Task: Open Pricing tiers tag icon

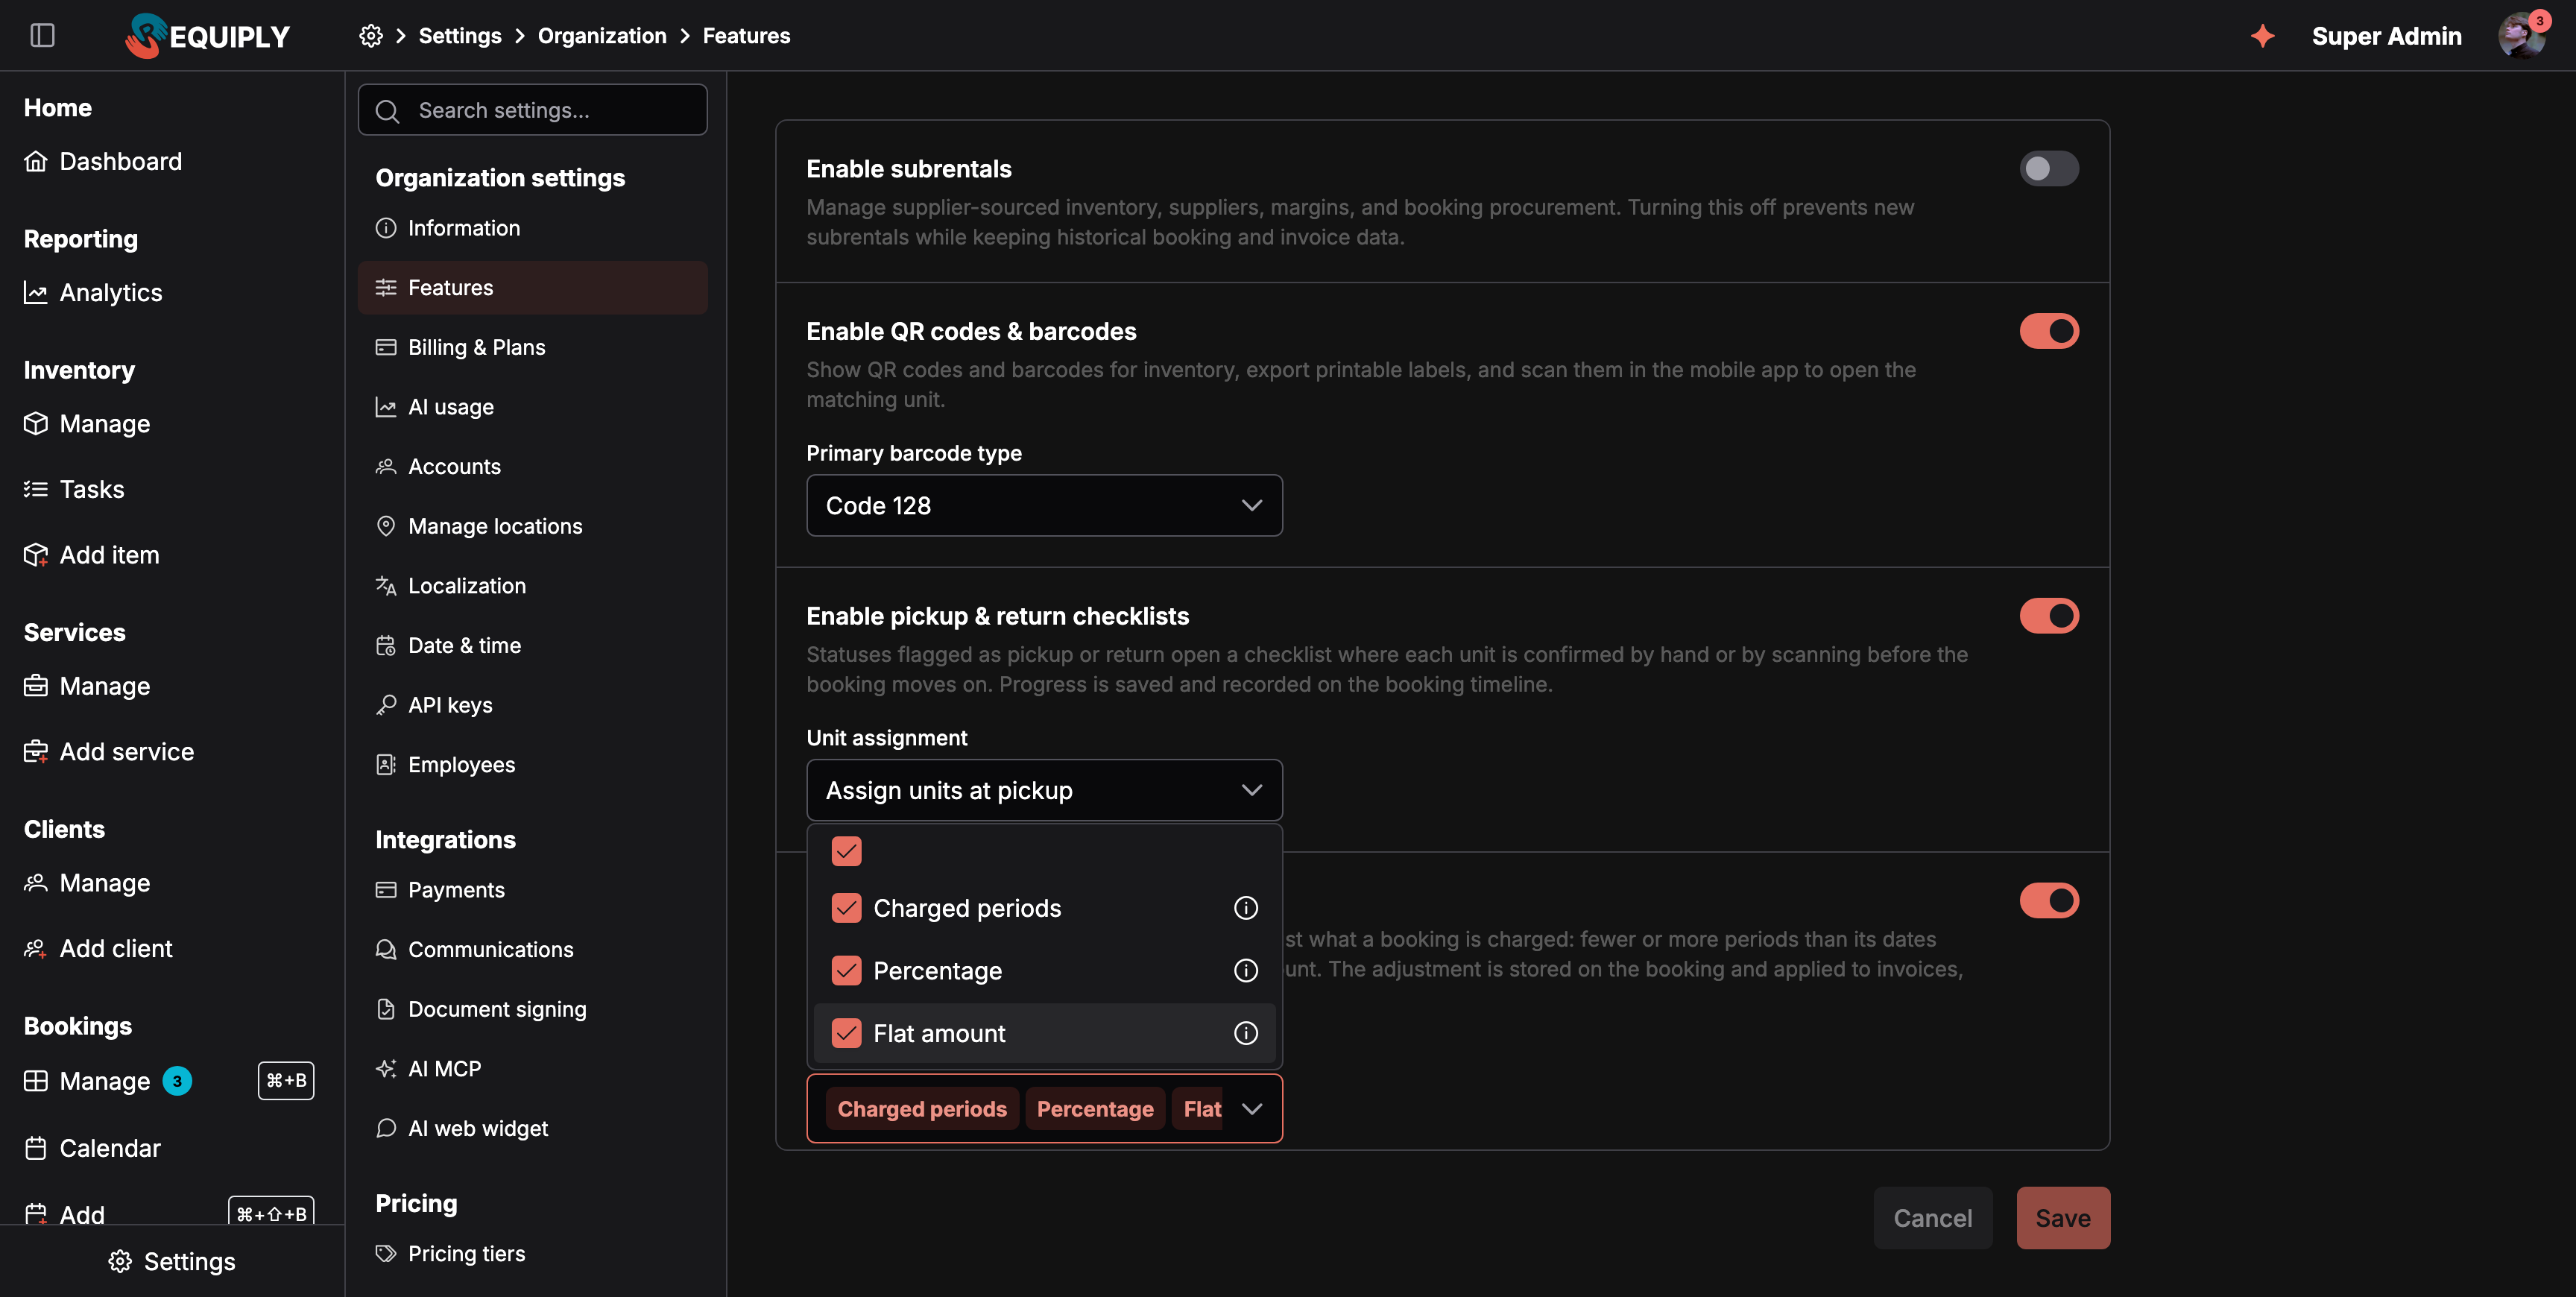Action: pyautogui.click(x=386, y=1253)
